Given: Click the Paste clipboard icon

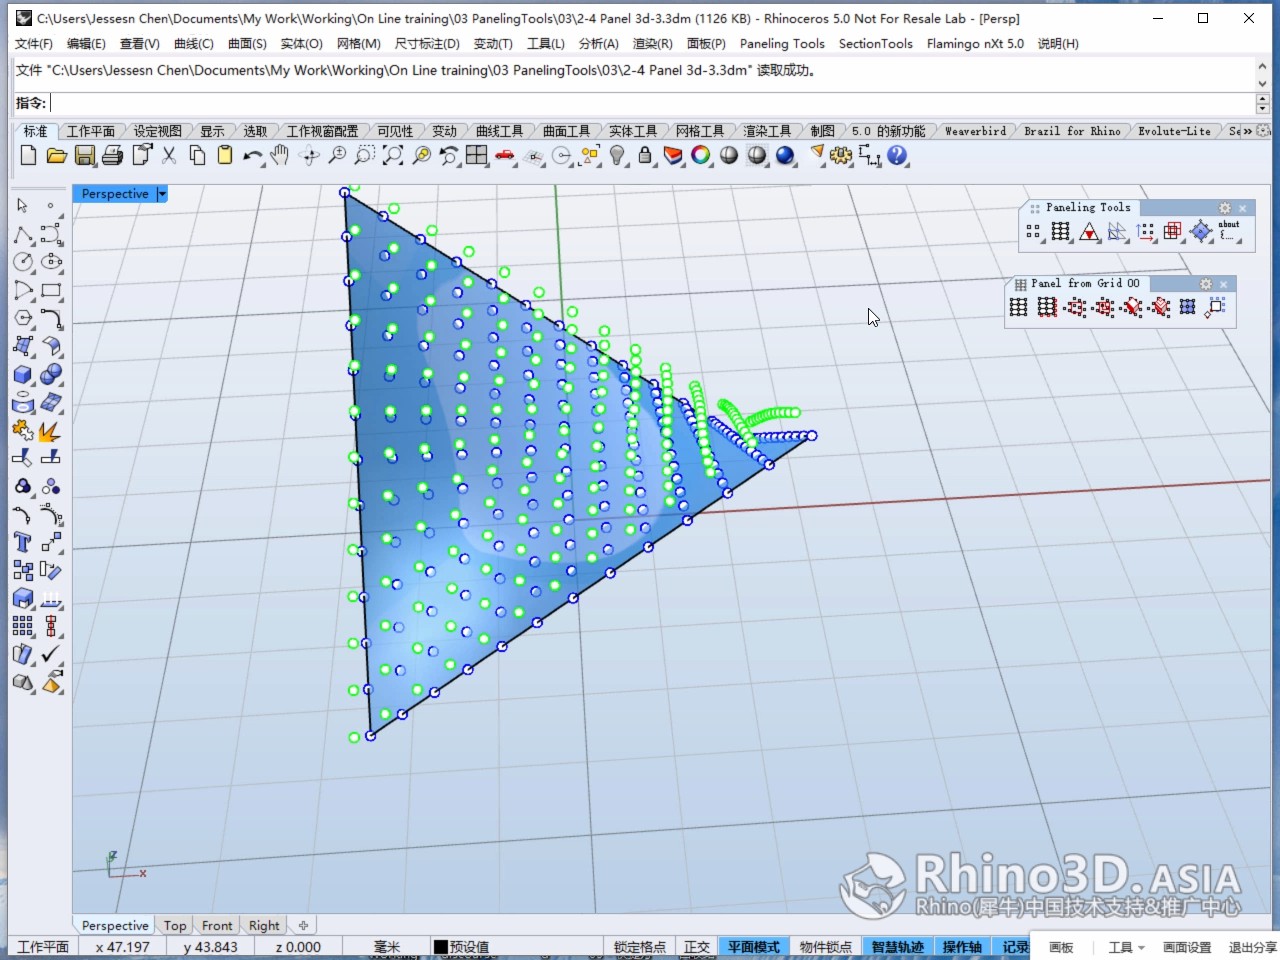Looking at the screenshot, I should coord(225,155).
